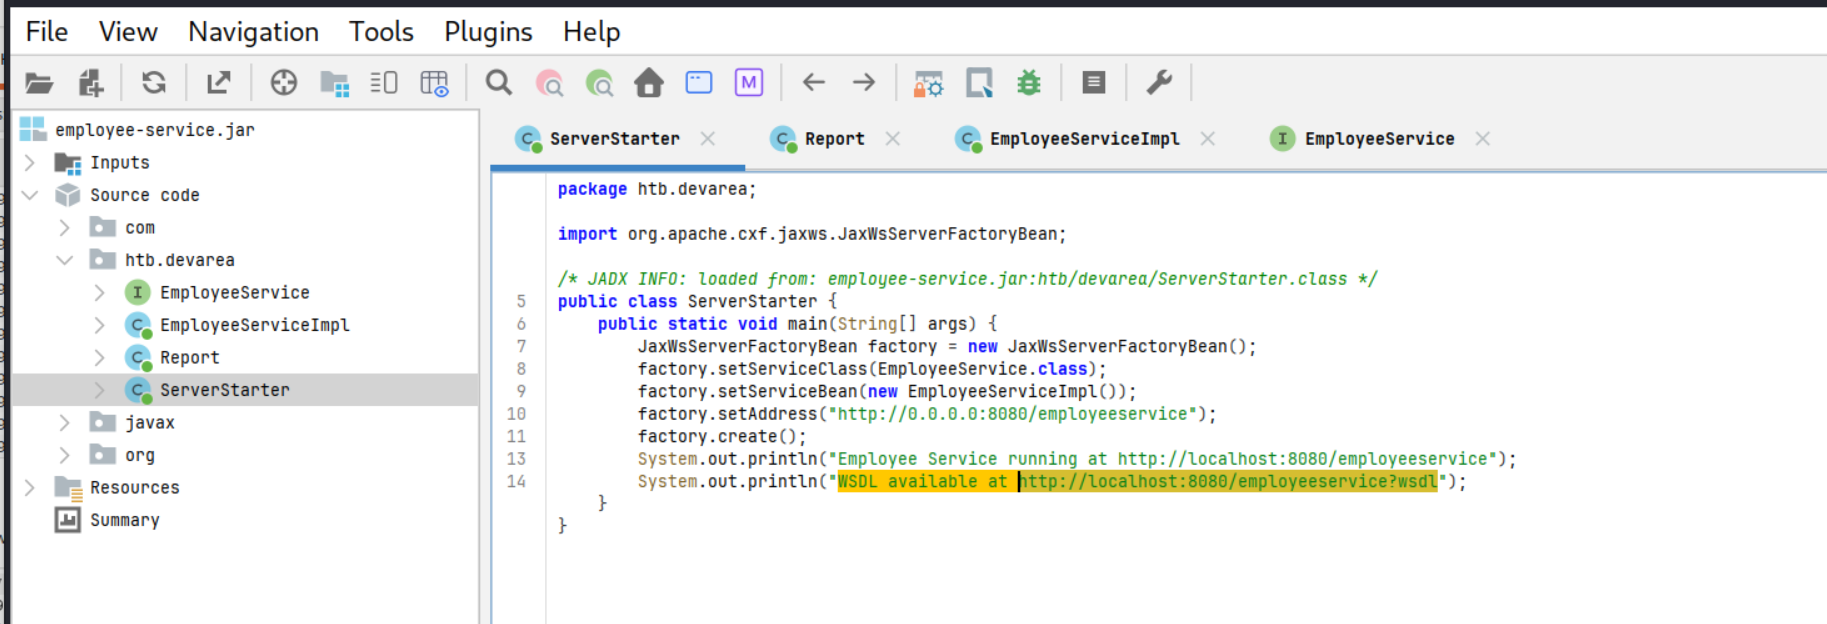
Task: Click the highlighted WSDL string in code
Action: click(x=1136, y=482)
